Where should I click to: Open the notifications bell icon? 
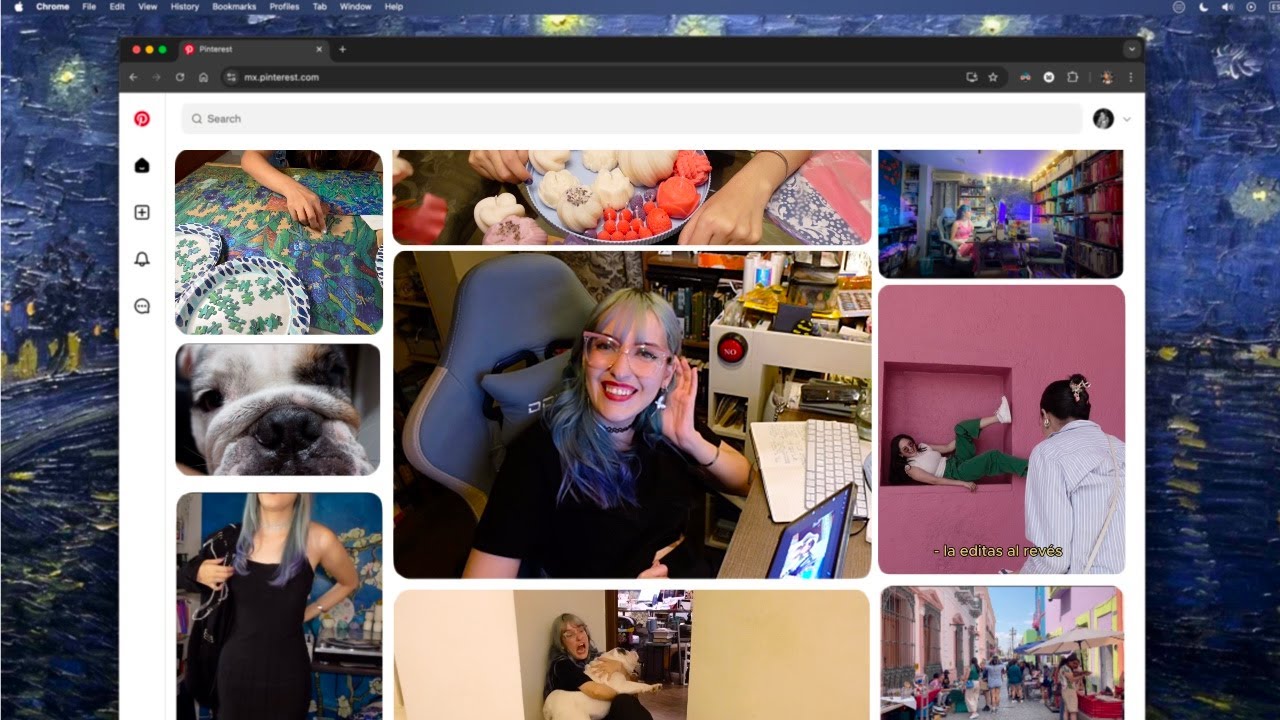pyautogui.click(x=142, y=259)
